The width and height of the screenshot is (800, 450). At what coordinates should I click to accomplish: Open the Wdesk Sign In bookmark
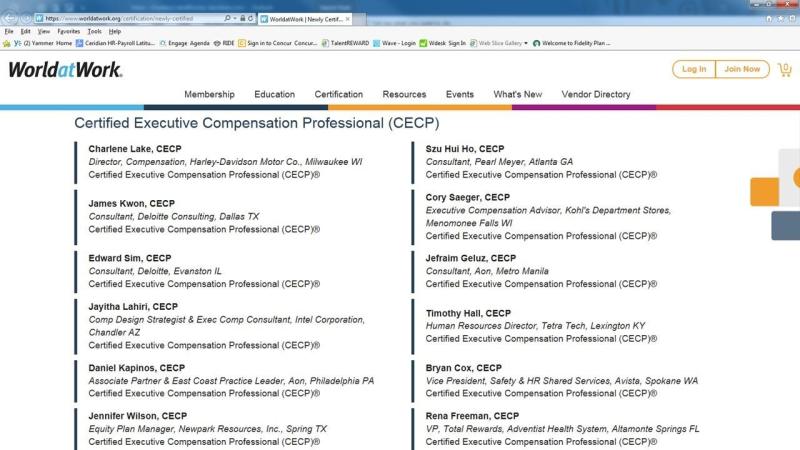tap(443, 43)
